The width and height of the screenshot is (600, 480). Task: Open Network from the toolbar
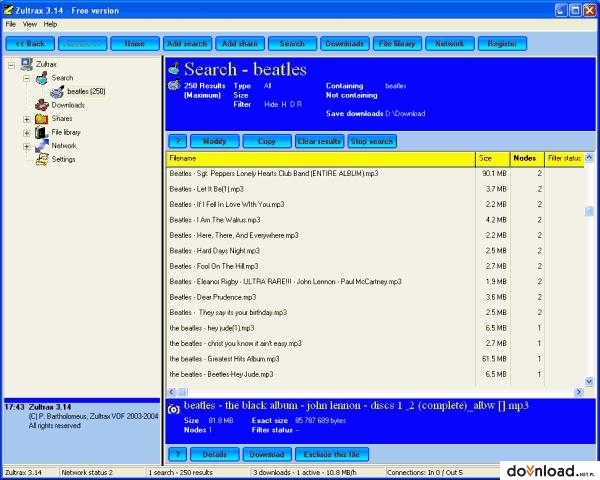[450, 44]
